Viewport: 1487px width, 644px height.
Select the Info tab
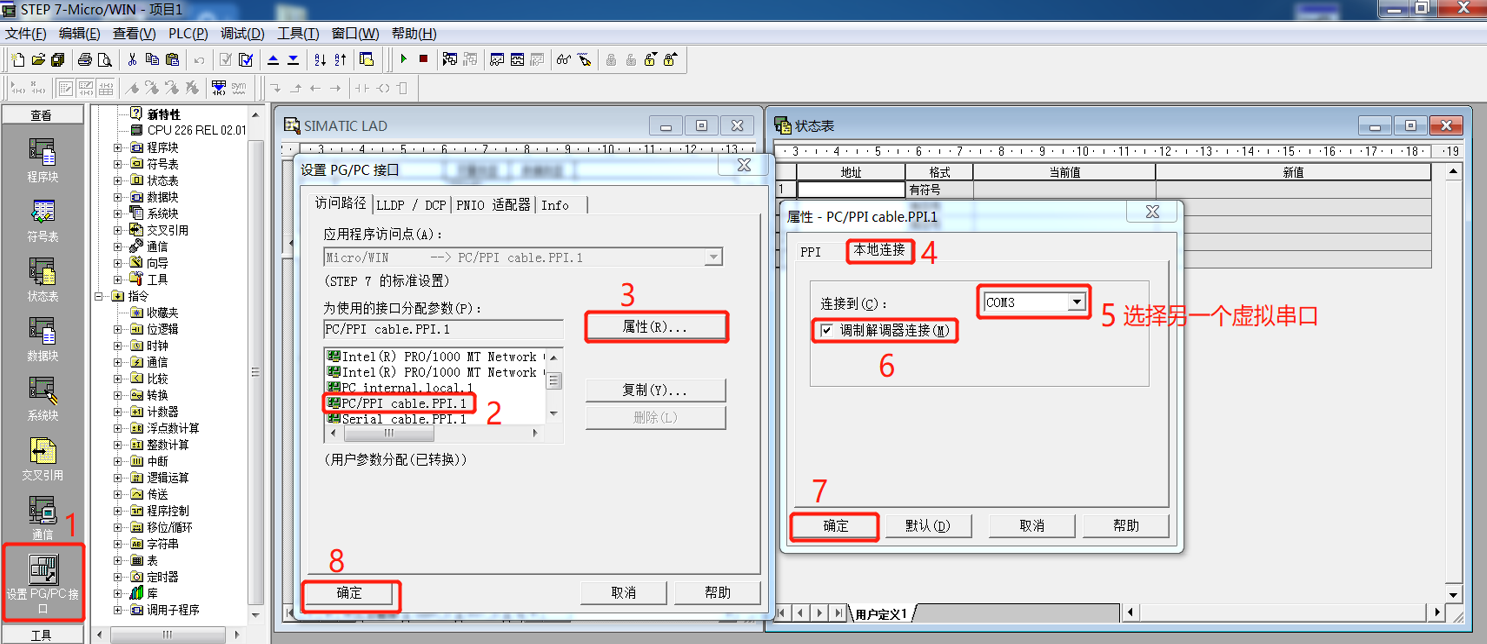(x=555, y=205)
